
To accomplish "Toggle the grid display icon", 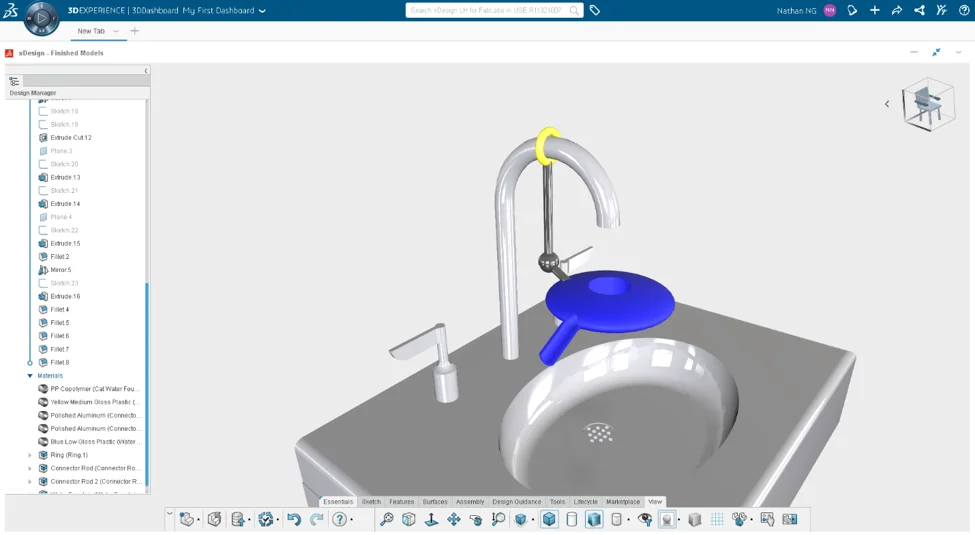I will pos(717,519).
